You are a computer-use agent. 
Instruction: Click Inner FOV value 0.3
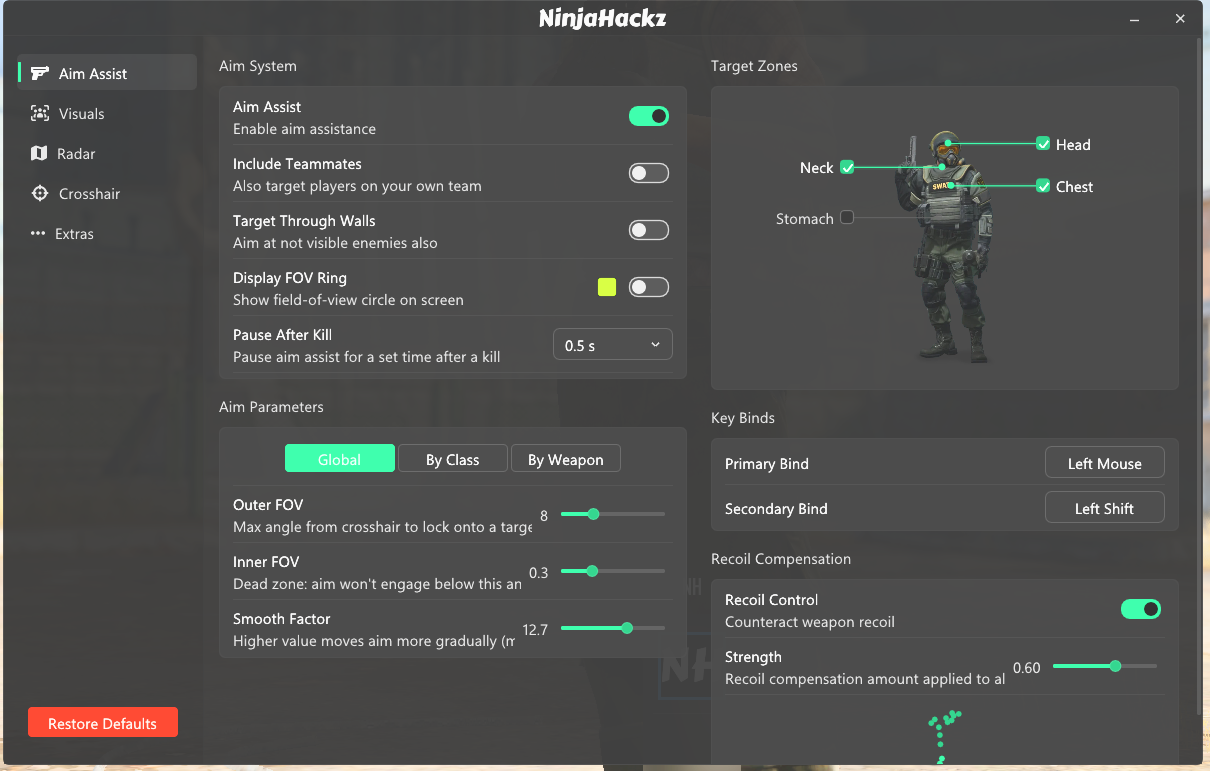pos(539,573)
